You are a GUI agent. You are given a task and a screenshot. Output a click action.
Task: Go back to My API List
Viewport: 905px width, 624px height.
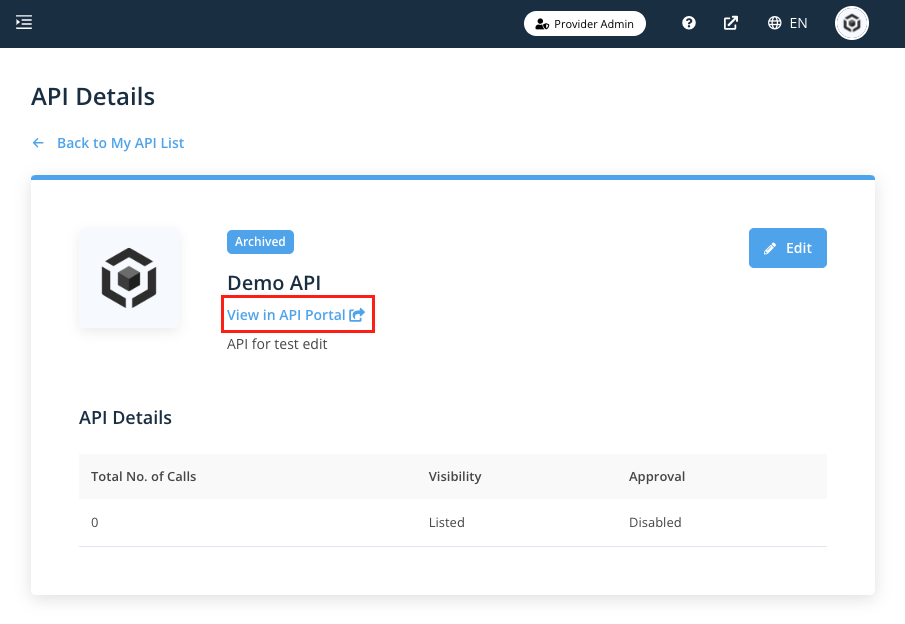(120, 143)
